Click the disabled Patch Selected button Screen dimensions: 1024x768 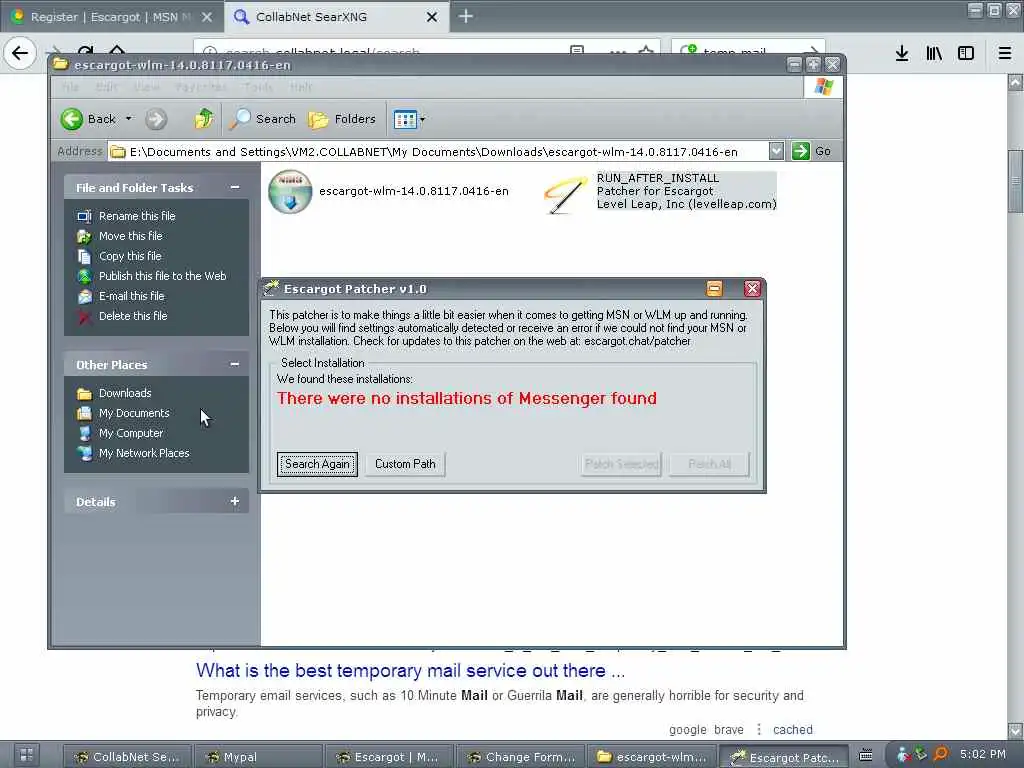click(x=621, y=464)
